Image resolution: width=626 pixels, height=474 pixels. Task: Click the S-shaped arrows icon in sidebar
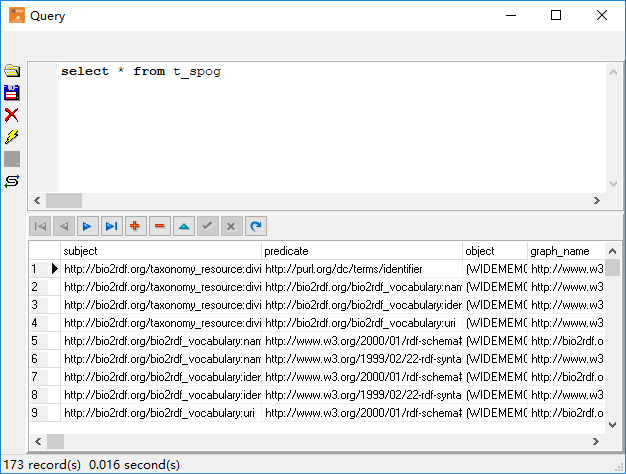pyautogui.click(x=12, y=181)
